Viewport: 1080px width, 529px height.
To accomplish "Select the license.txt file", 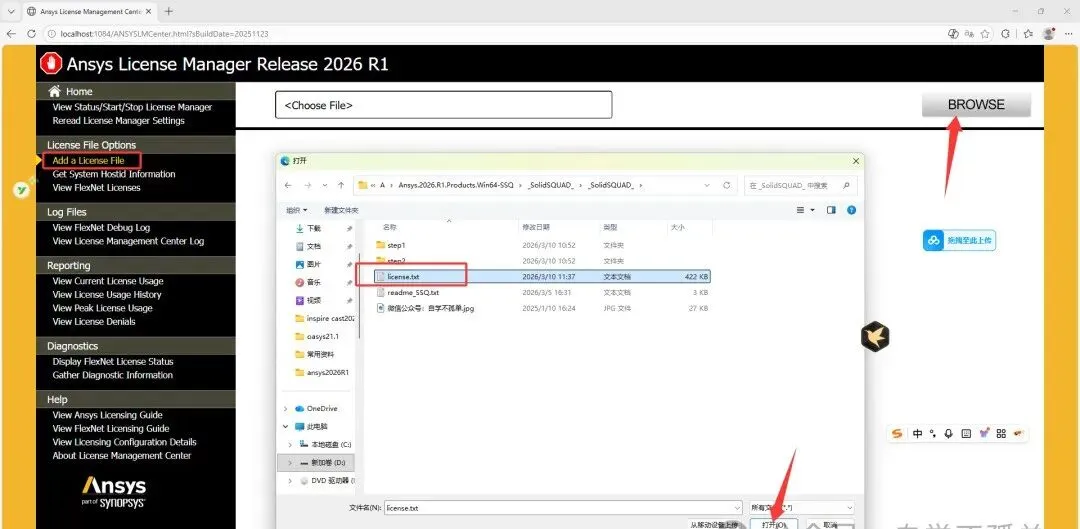I will 543,276.
